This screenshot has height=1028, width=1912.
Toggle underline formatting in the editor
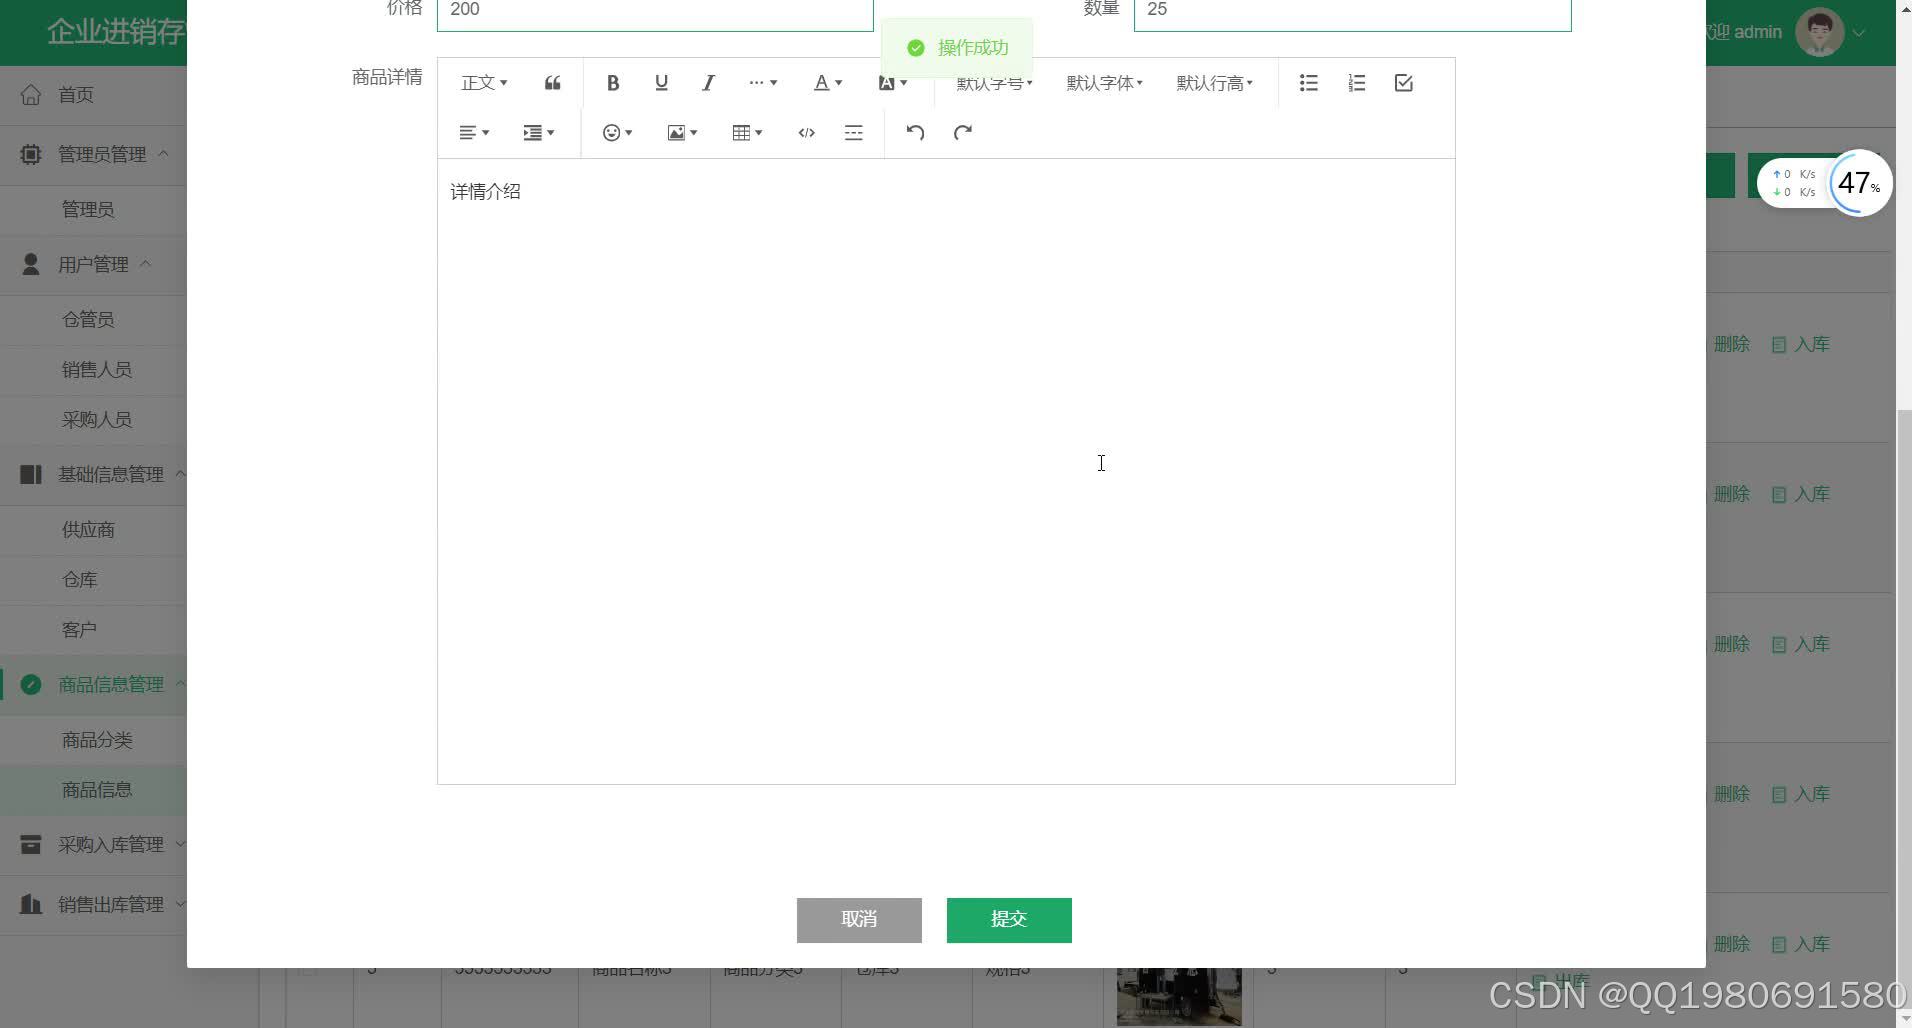click(660, 83)
